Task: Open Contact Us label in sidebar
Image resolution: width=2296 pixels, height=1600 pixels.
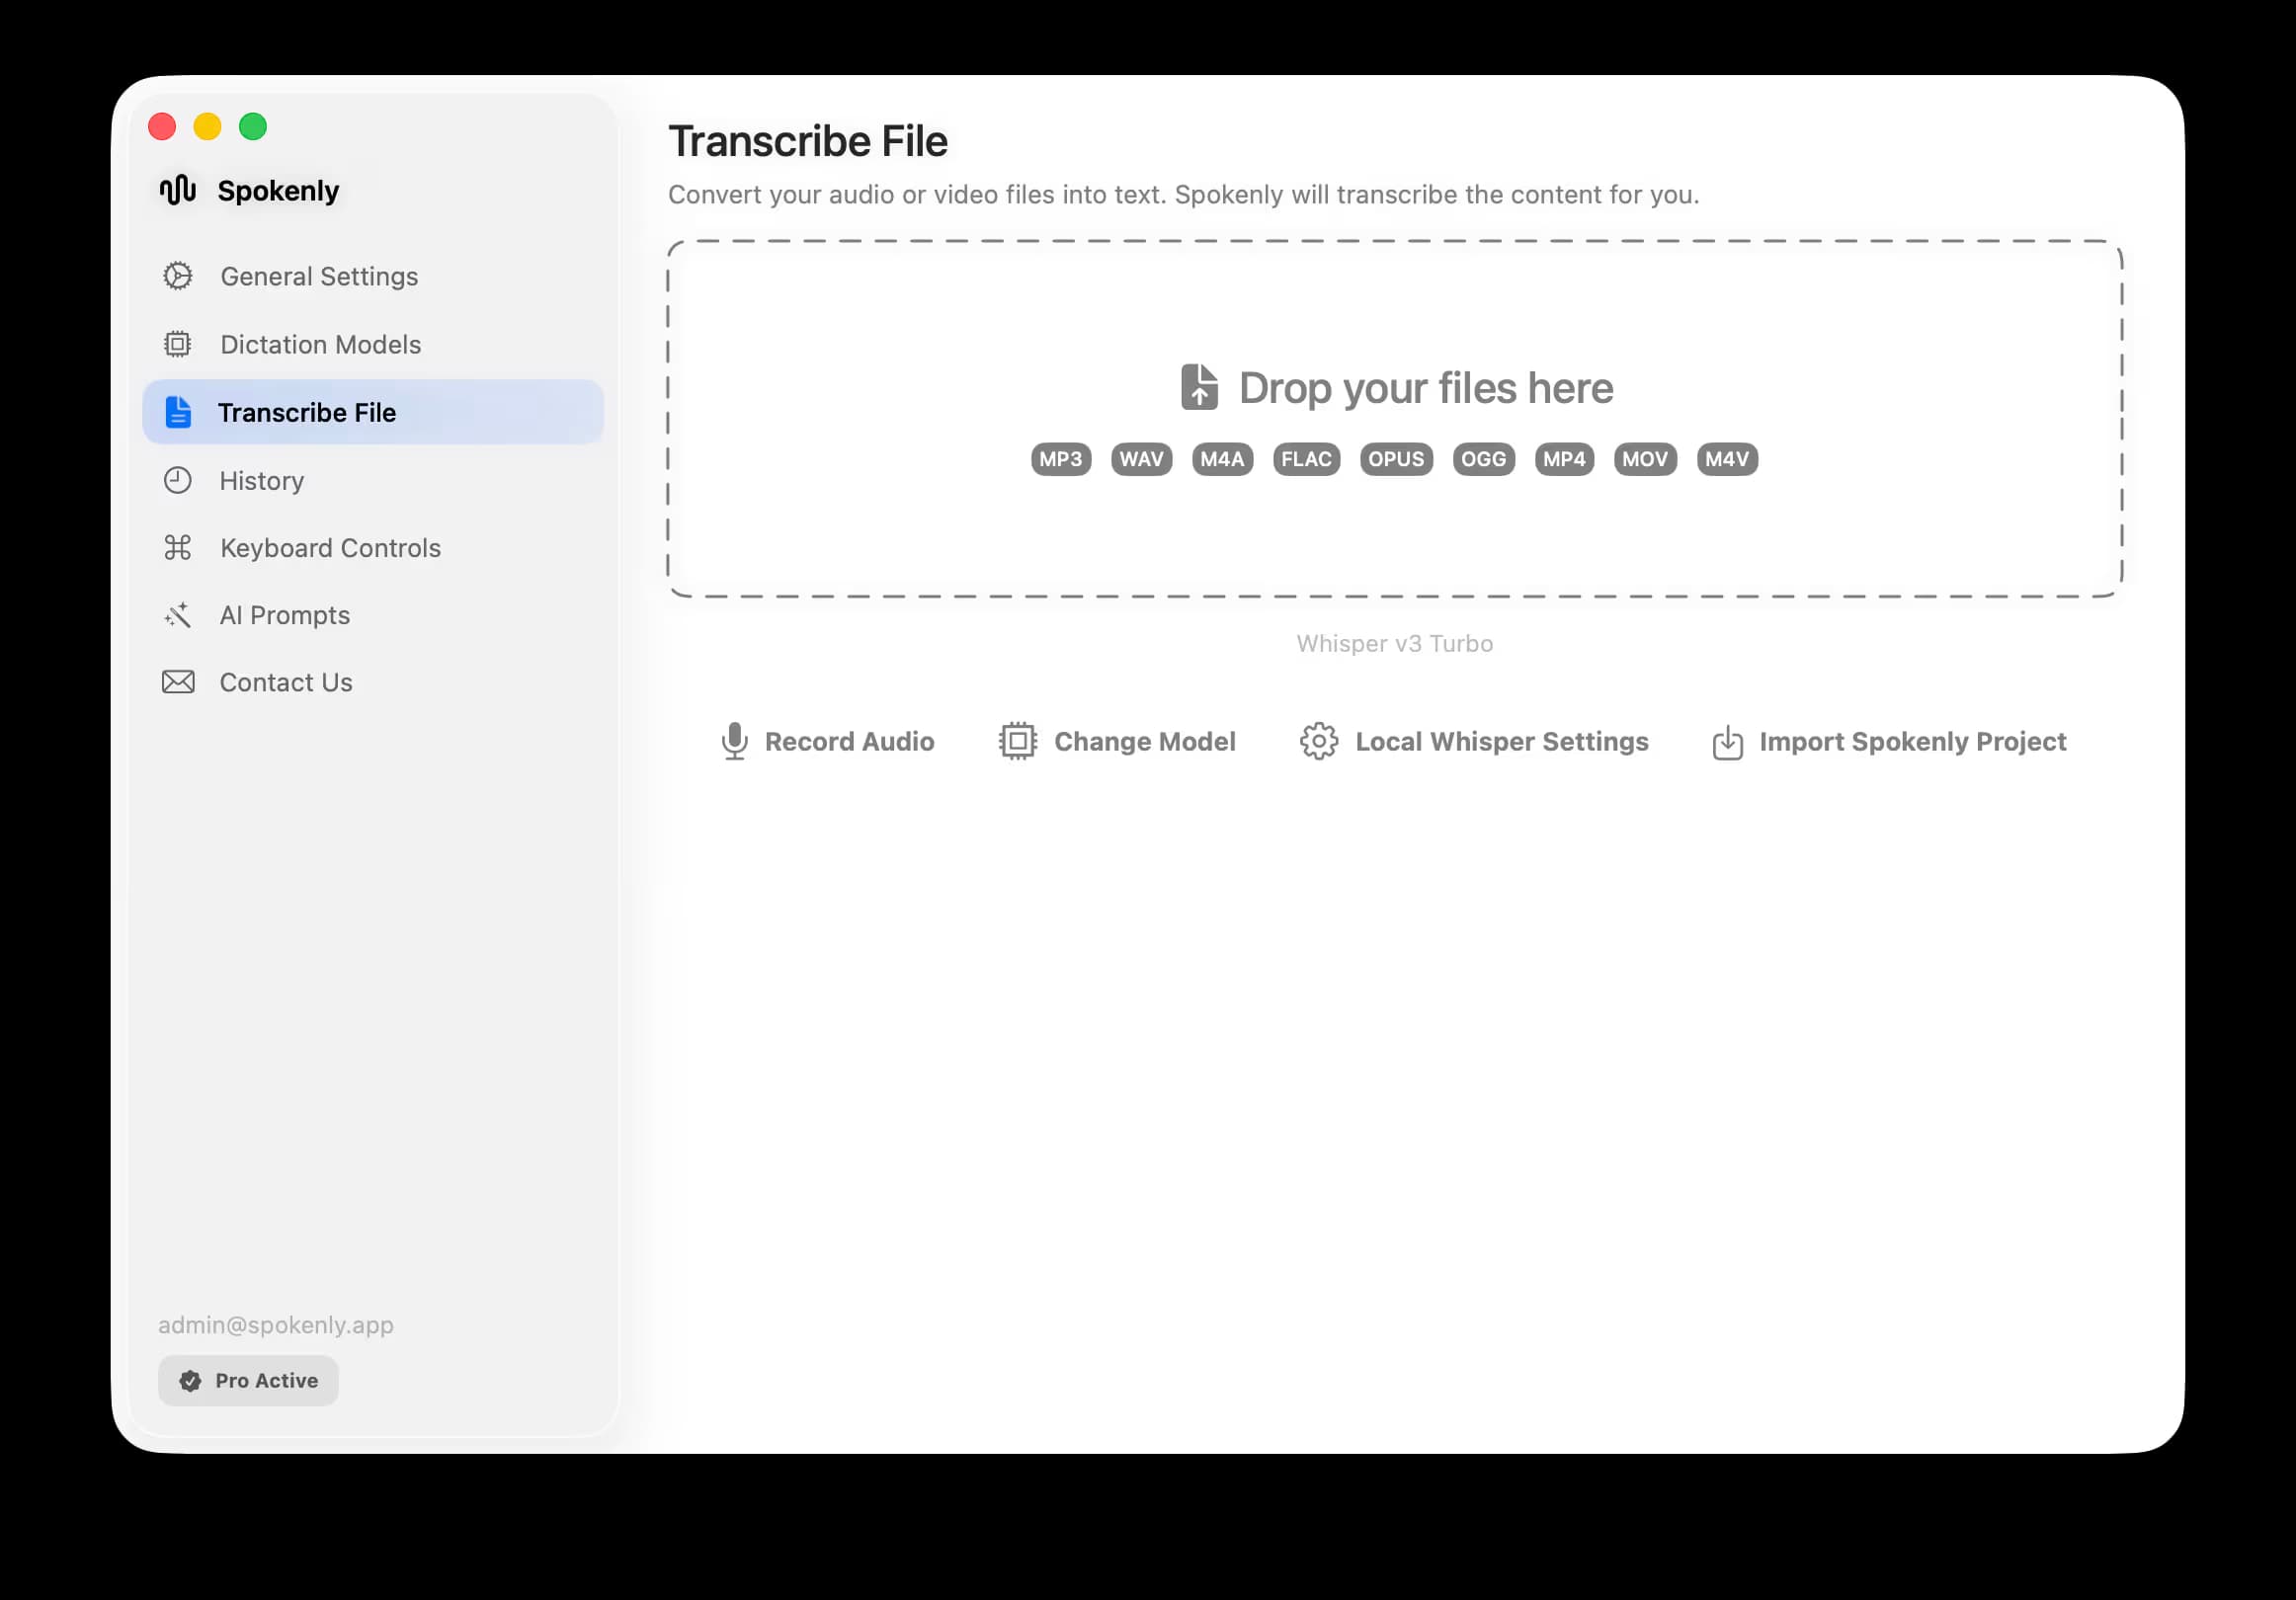Action: [286, 682]
